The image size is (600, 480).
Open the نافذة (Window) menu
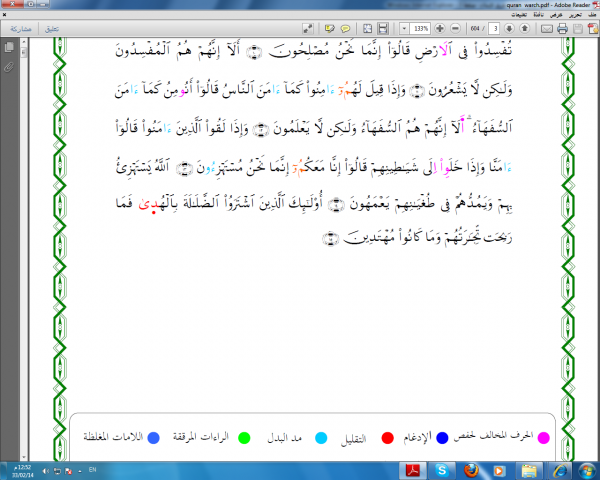coord(538,15)
